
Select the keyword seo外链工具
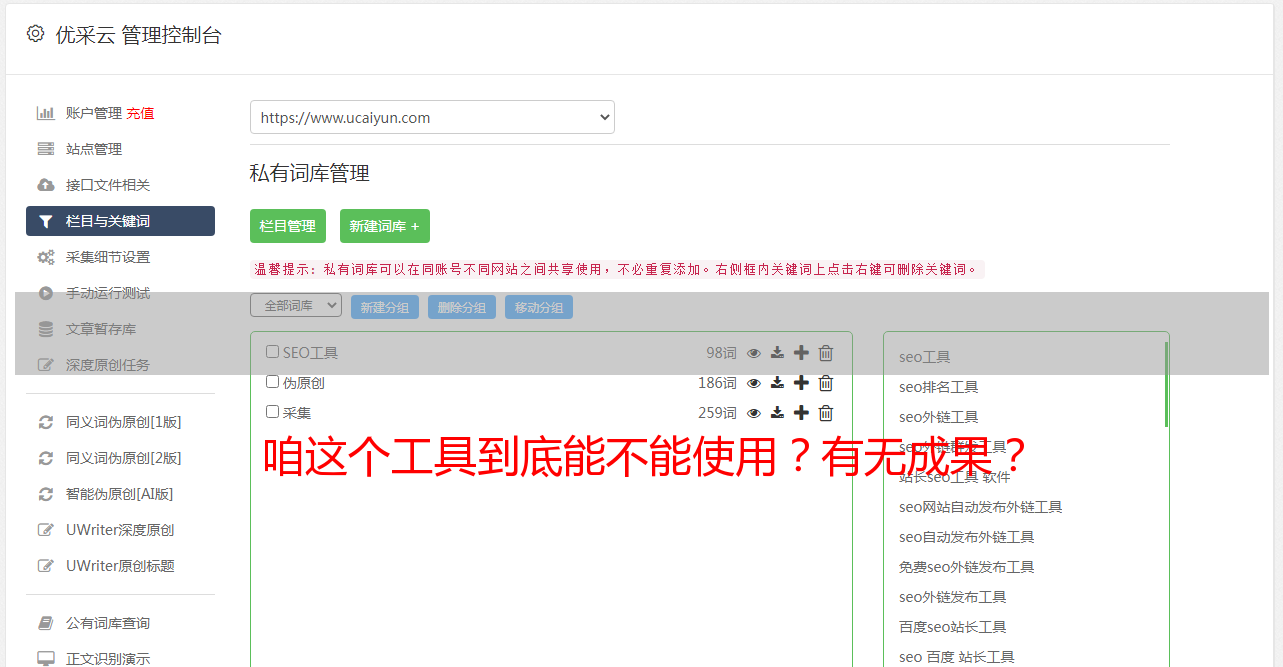pos(939,417)
